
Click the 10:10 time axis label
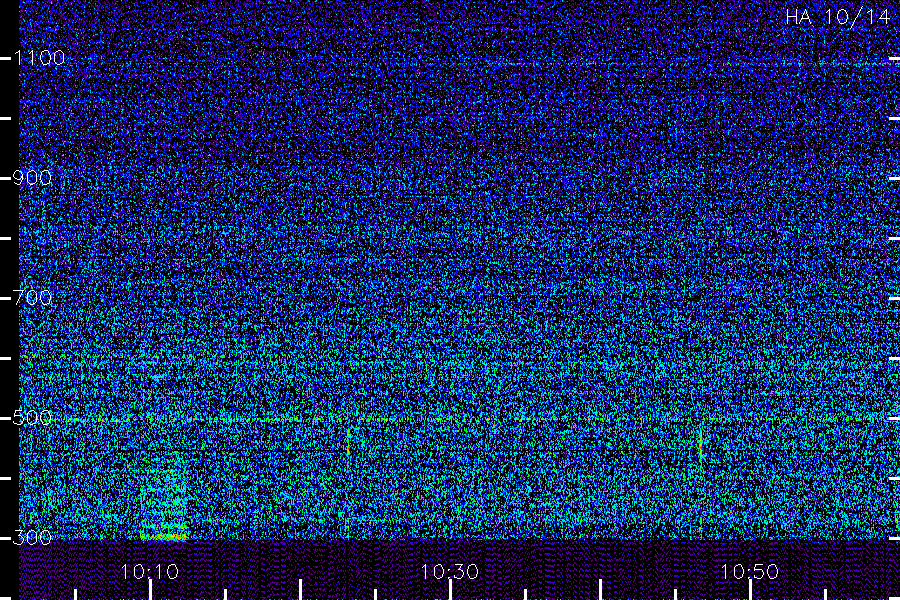click(150, 572)
